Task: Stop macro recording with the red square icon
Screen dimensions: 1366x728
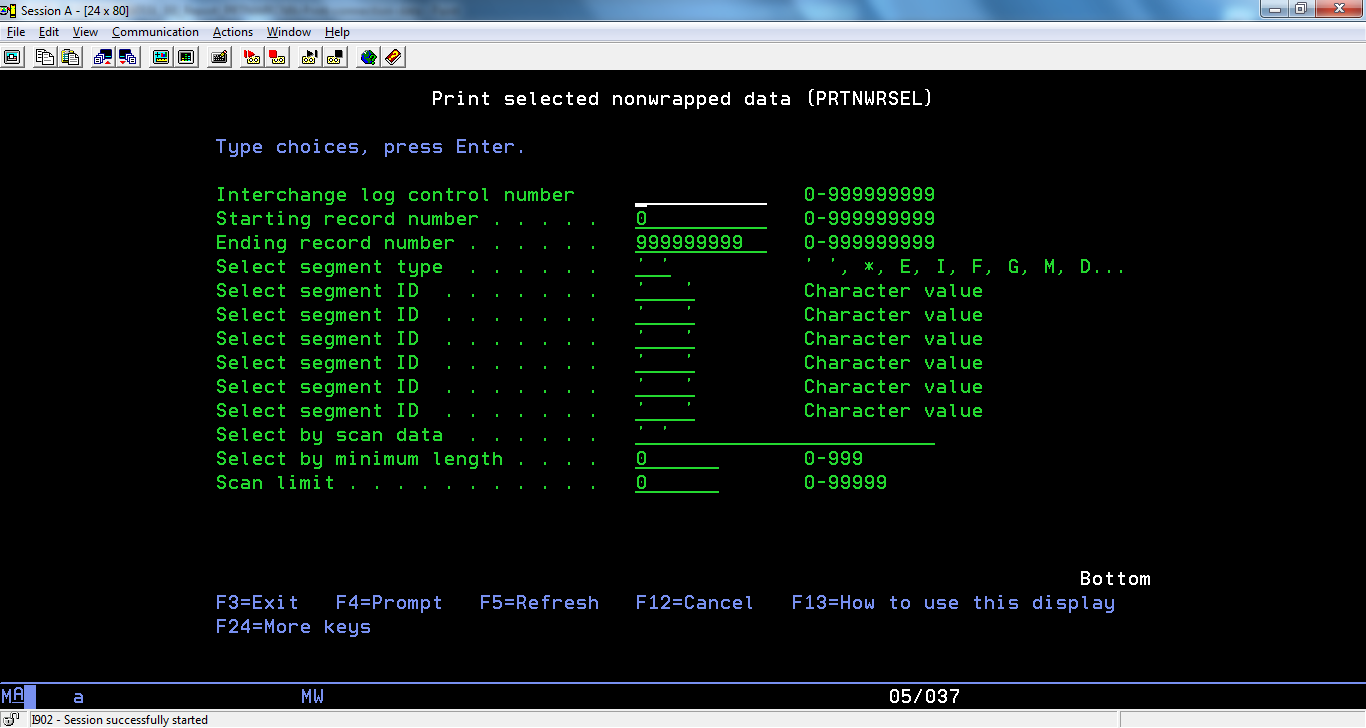Action: (x=277, y=57)
